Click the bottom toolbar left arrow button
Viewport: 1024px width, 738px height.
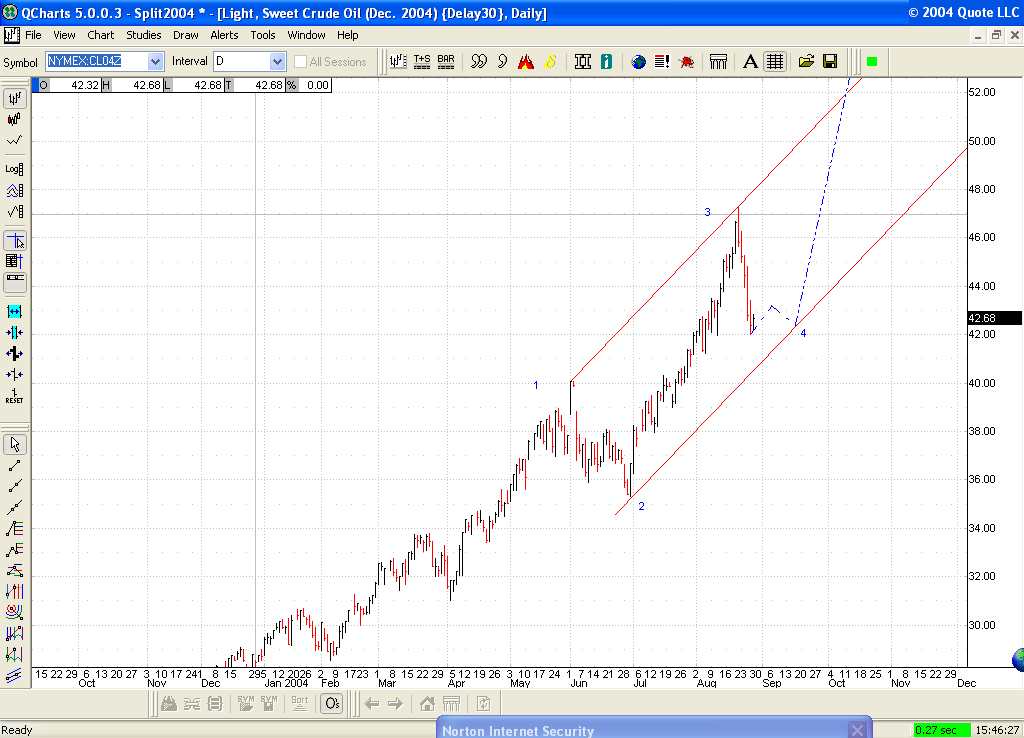click(x=372, y=703)
